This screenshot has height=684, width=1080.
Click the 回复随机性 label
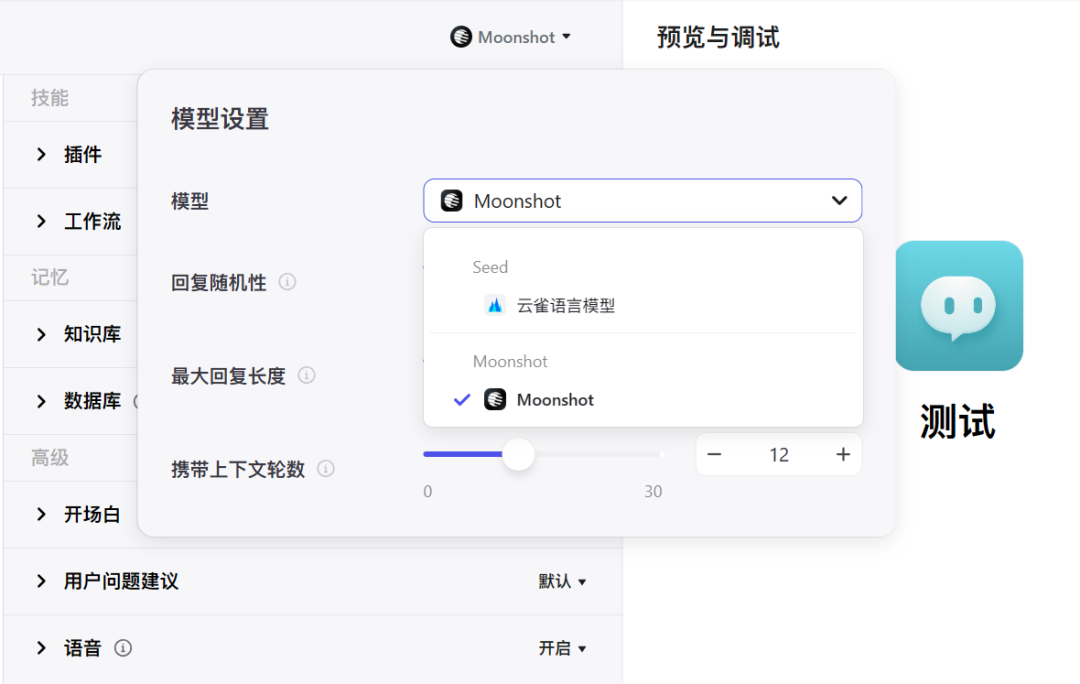(218, 282)
